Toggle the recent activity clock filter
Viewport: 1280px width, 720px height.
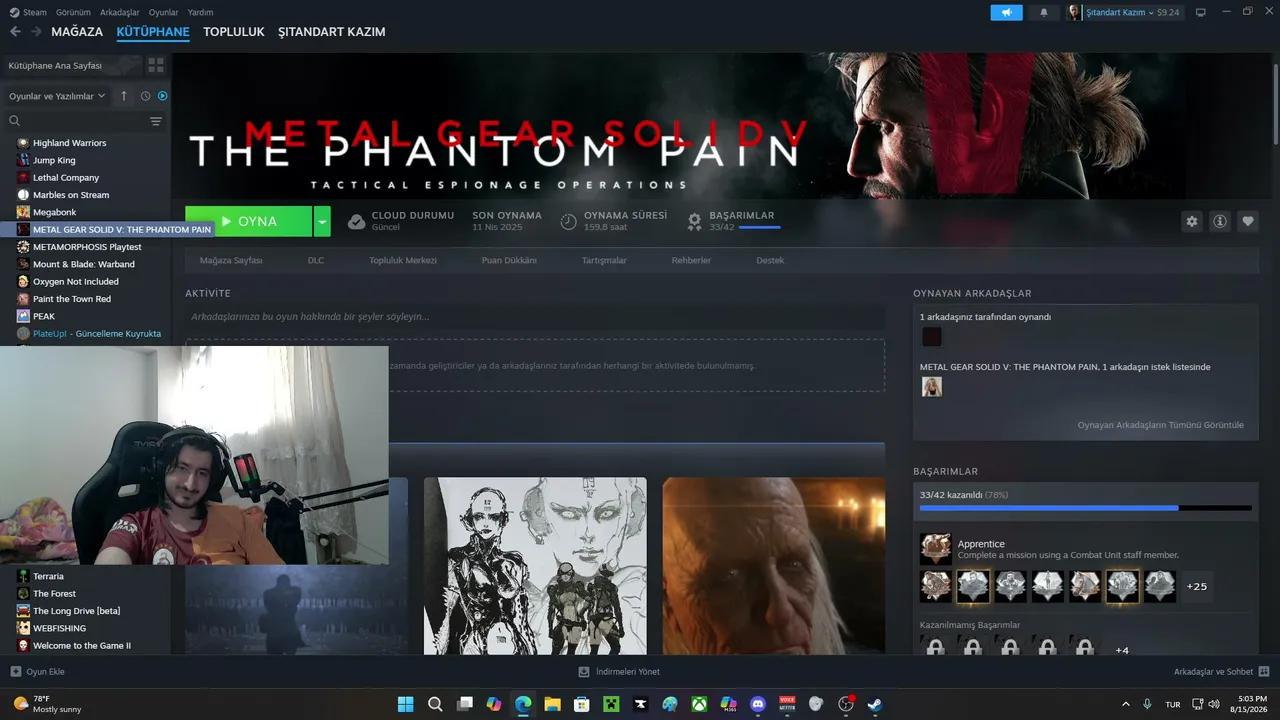[x=145, y=96]
